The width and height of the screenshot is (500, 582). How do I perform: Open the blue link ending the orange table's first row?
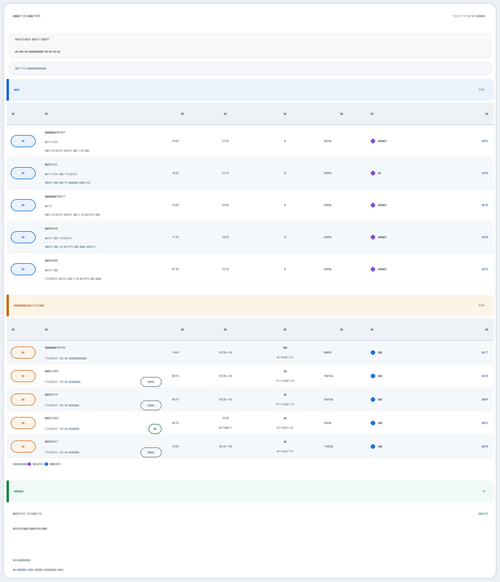[x=485, y=353]
